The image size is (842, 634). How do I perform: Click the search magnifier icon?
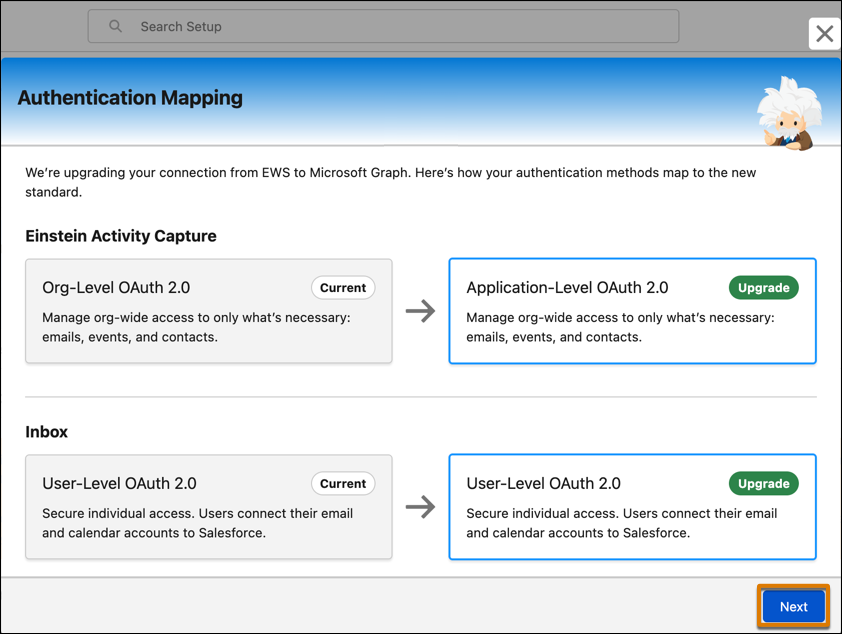[115, 26]
